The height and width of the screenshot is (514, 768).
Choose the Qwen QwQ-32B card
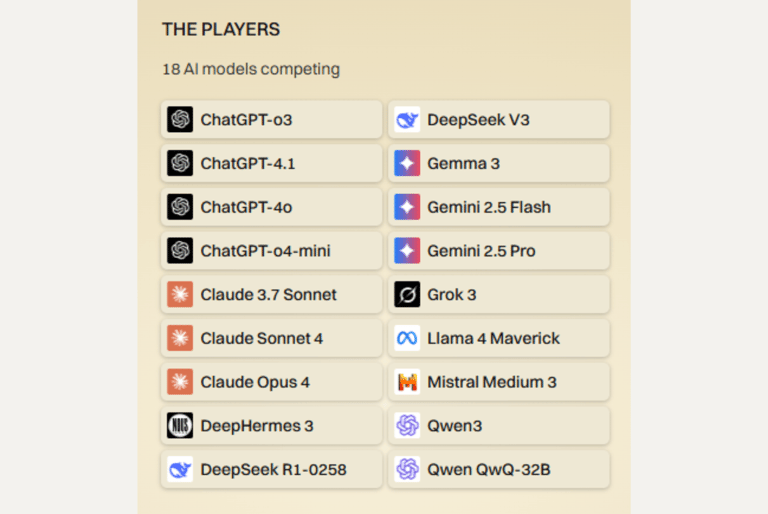click(x=498, y=469)
